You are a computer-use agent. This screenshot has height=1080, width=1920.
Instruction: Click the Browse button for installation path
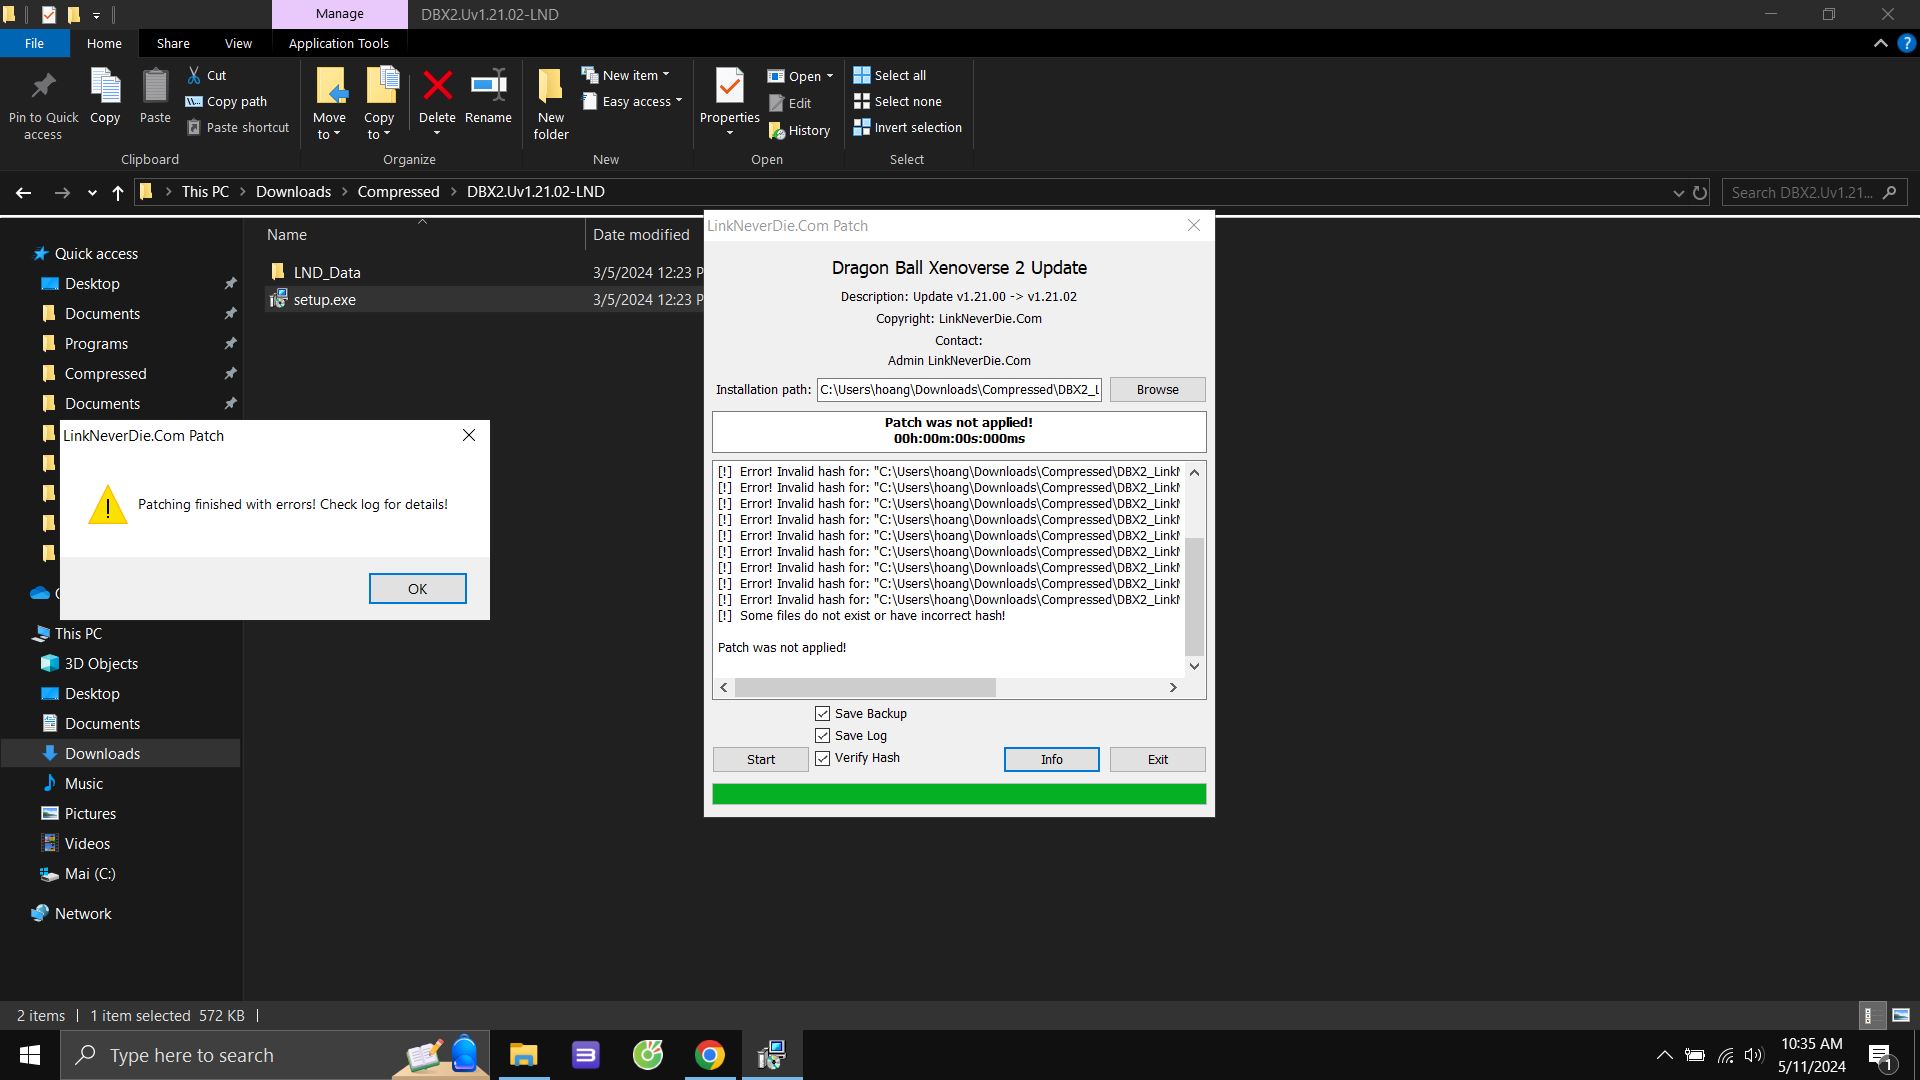(1157, 390)
